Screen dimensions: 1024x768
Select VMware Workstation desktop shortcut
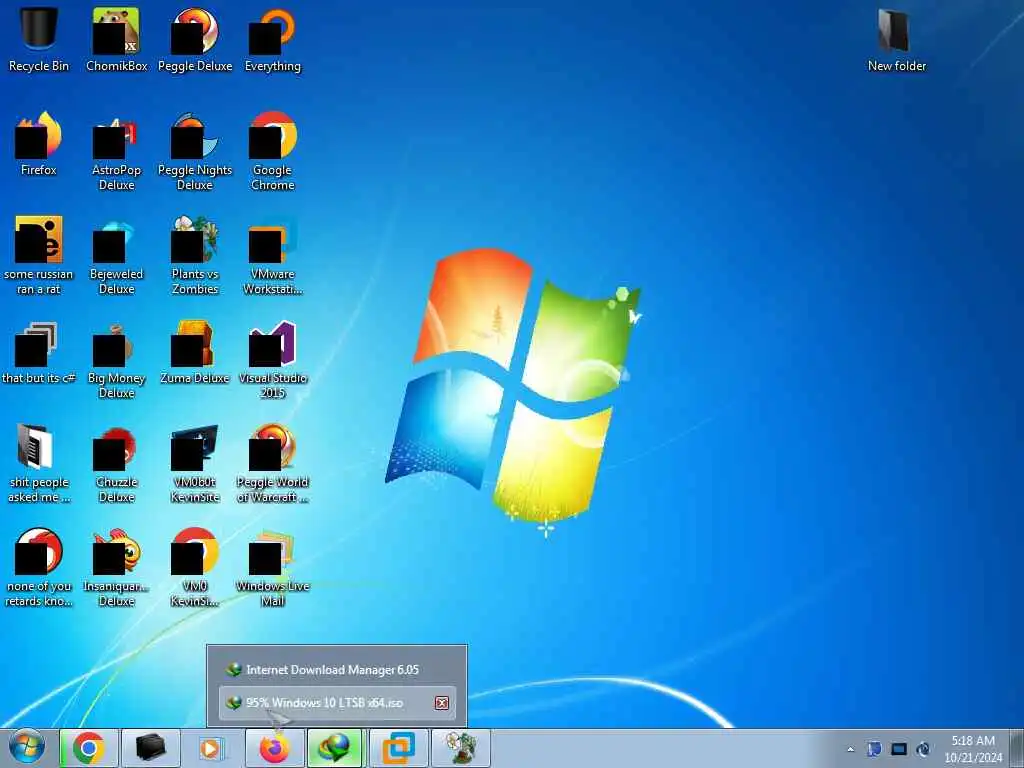(x=272, y=255)
